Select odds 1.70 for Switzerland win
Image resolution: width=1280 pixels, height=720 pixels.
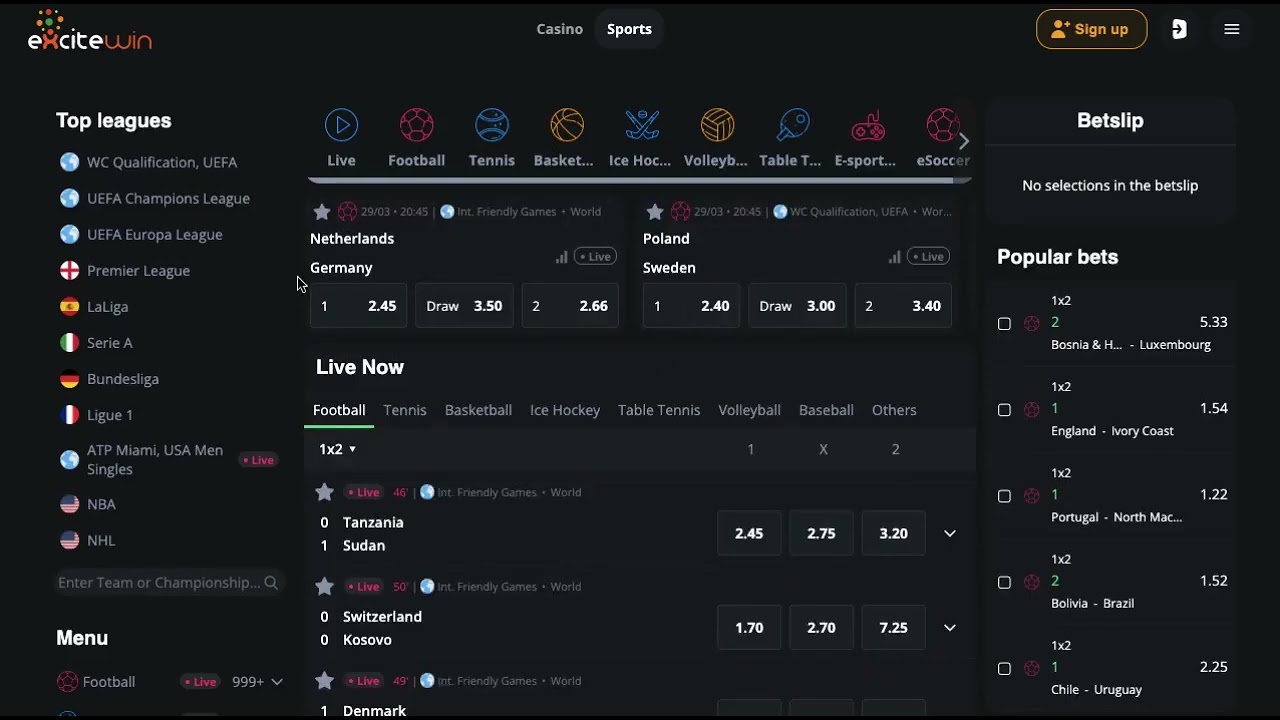[x=749, y=627]
